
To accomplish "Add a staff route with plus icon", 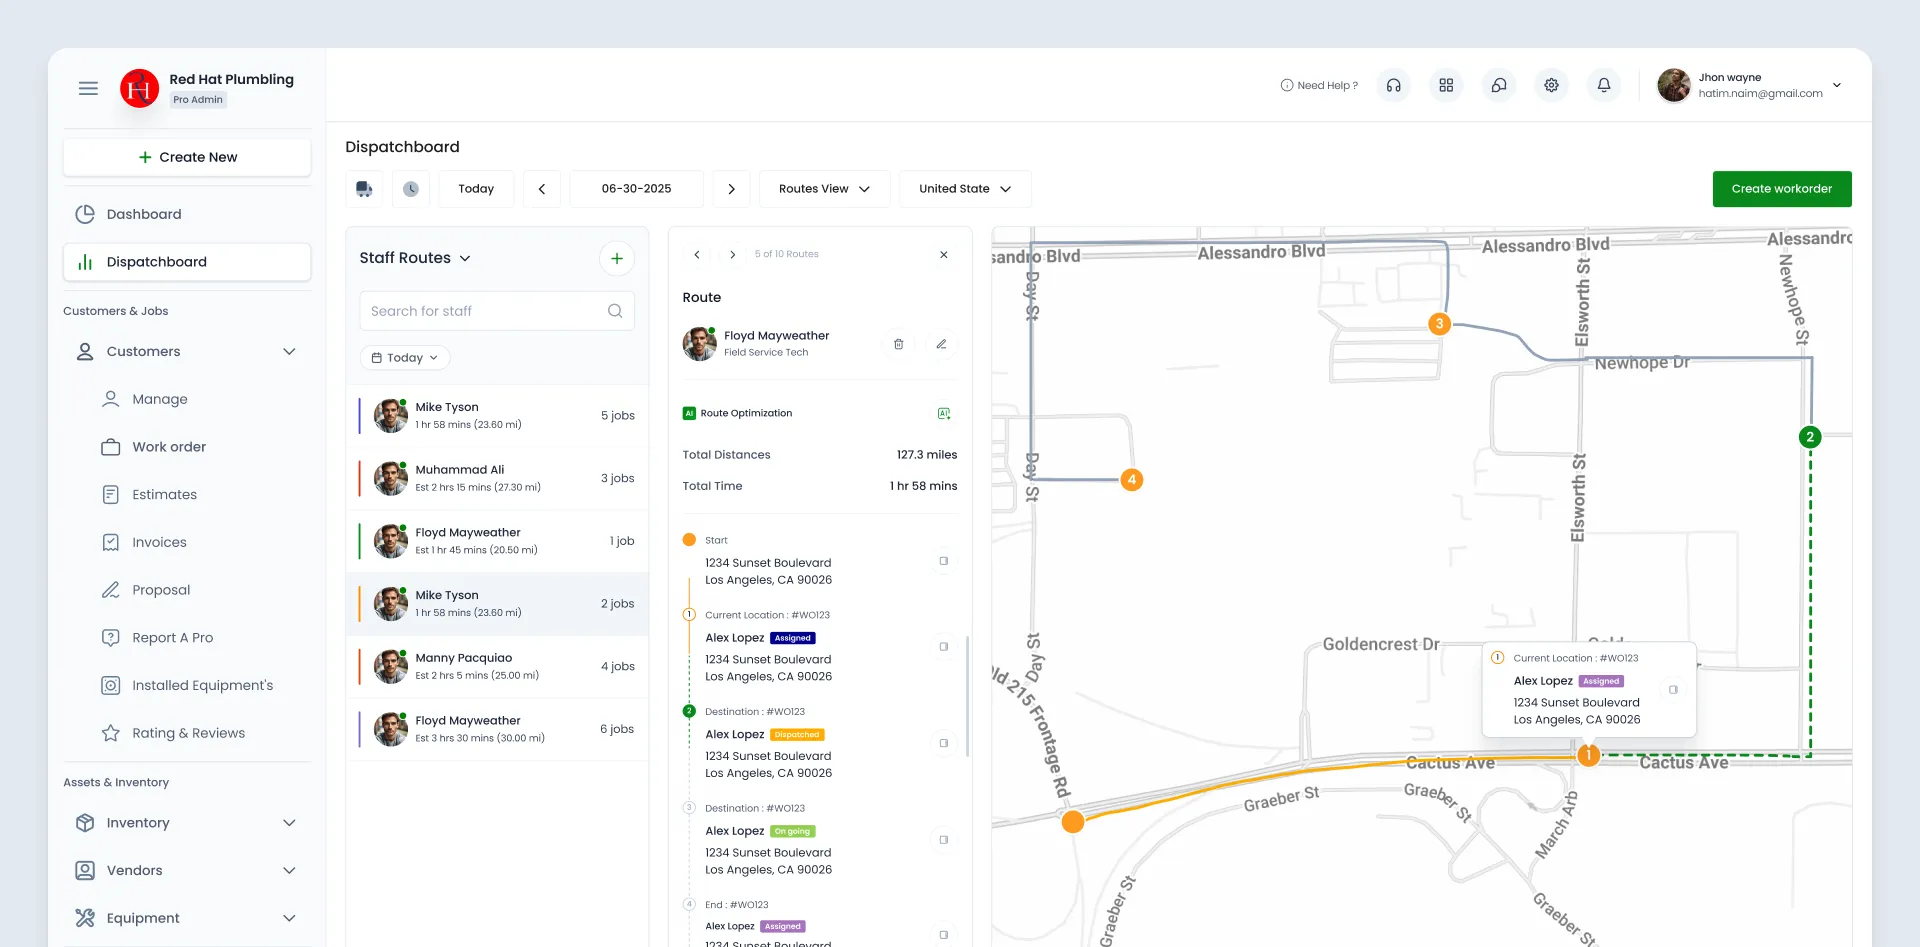I will point(617,259).
